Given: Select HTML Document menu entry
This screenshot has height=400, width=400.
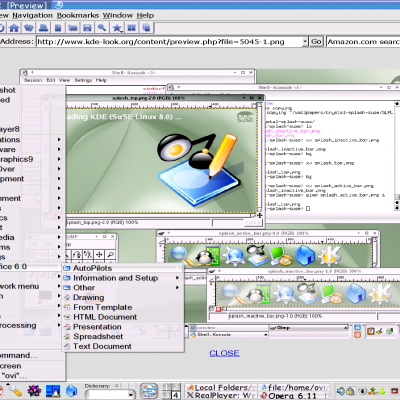Looking at the screenshot, I should coord(123,317).
